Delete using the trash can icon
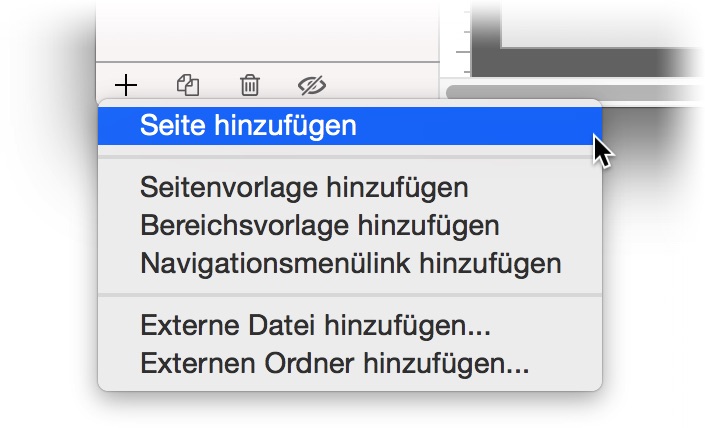This screenshot has width=705, height=428. point(249,85)
